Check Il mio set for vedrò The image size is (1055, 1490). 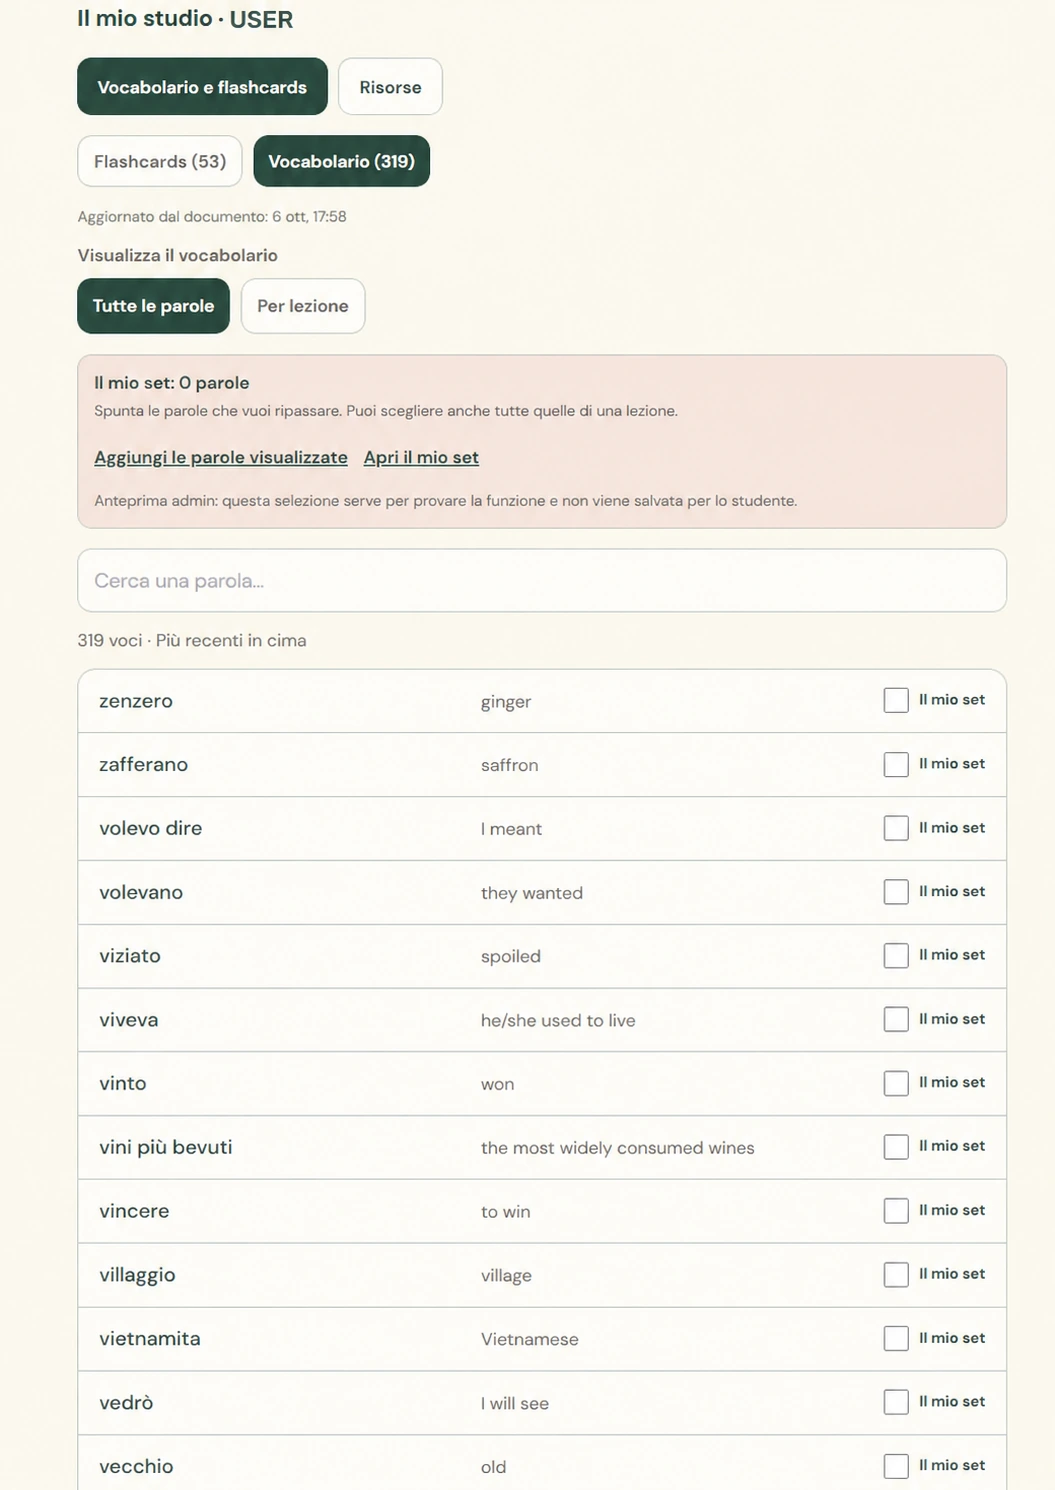[x=896, y=1402]
